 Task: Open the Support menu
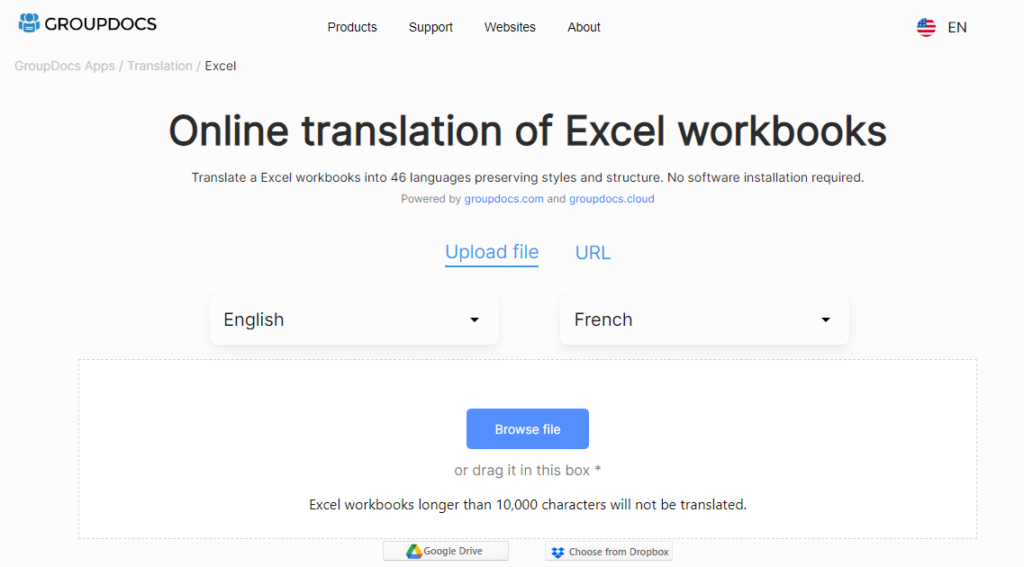tap(430, 27)
